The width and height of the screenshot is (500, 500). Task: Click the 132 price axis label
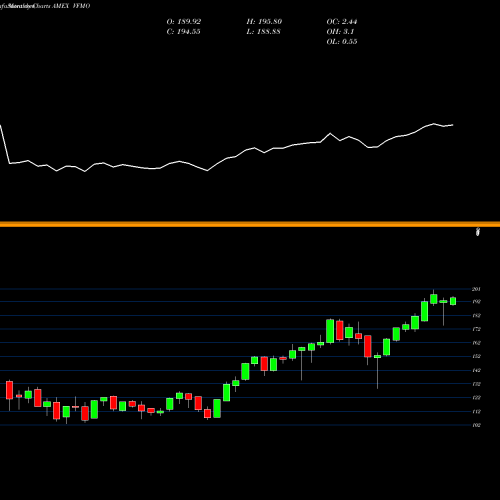coord(476,384)
